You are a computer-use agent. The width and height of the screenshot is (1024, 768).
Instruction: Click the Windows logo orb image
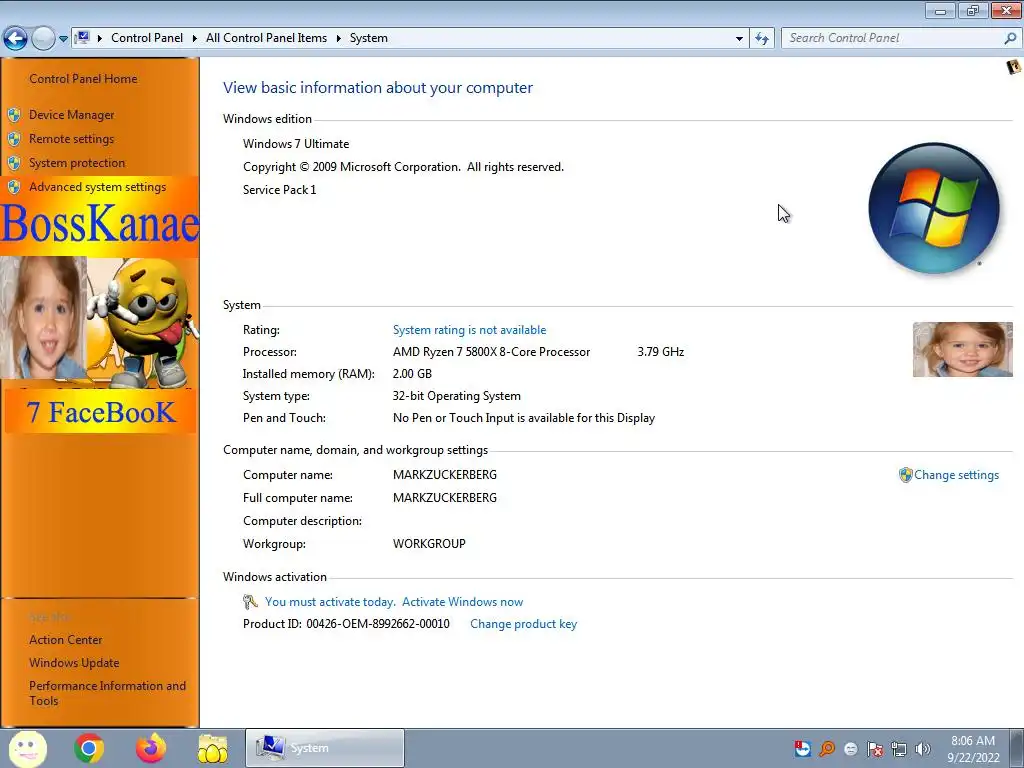click(x=934, y=208)
